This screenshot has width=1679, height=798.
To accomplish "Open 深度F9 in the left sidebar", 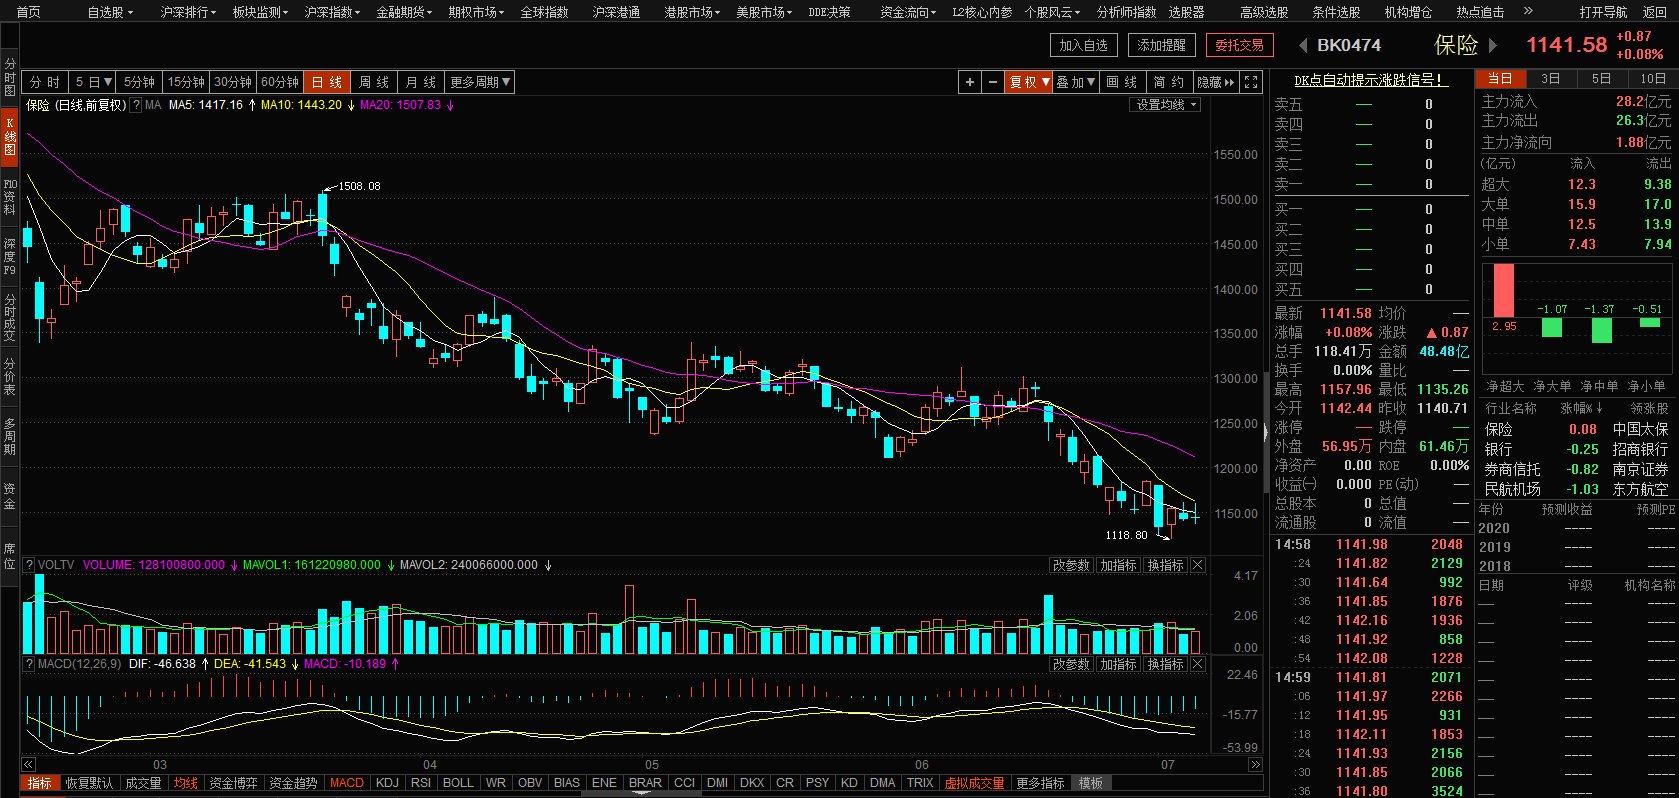I will pyautogui.click(x=9, y=256).
